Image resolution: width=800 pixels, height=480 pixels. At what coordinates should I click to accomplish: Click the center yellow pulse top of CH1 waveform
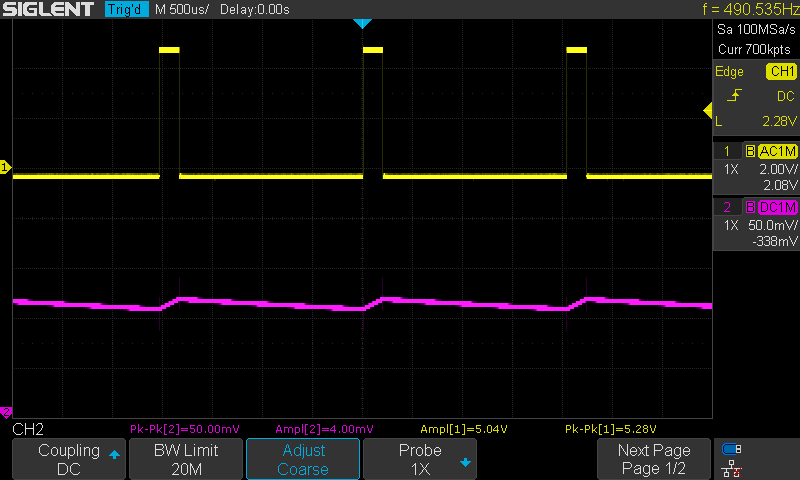click(x=373, y=50)
